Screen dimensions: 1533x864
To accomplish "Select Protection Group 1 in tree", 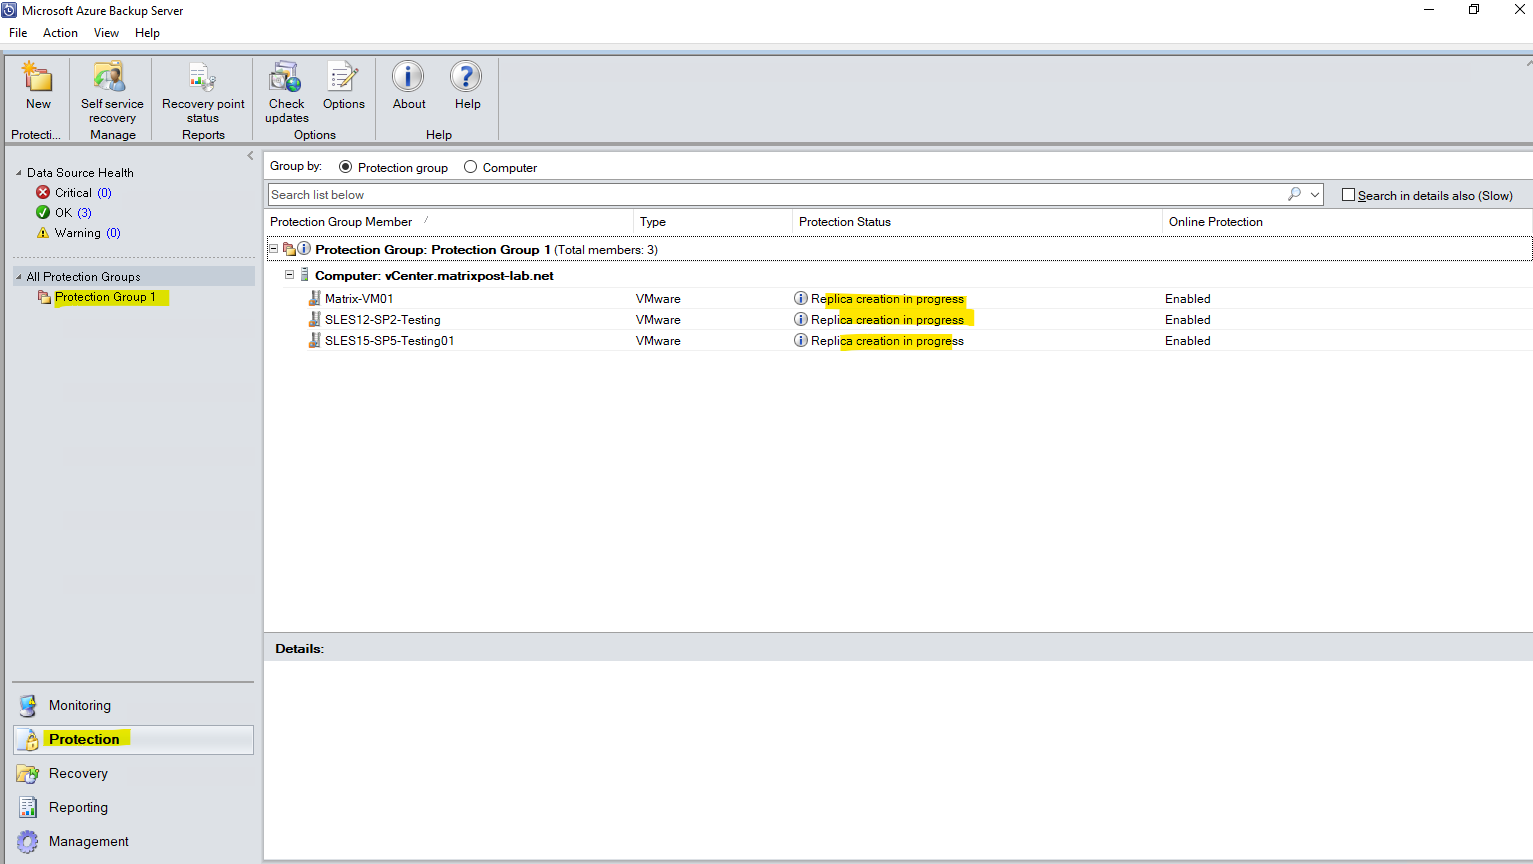I will pyautogui.click(x=105, y=297).
